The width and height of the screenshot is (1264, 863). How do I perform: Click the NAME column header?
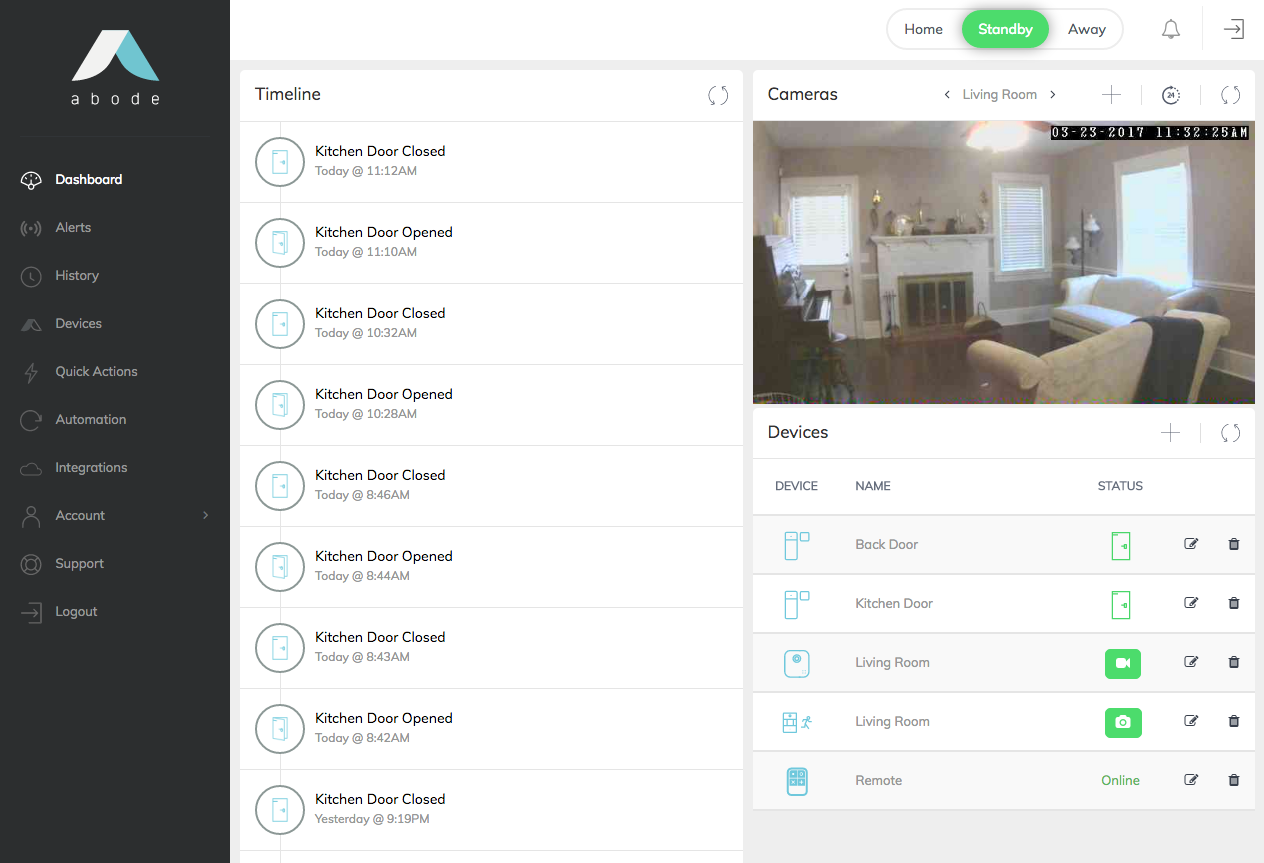872,487
